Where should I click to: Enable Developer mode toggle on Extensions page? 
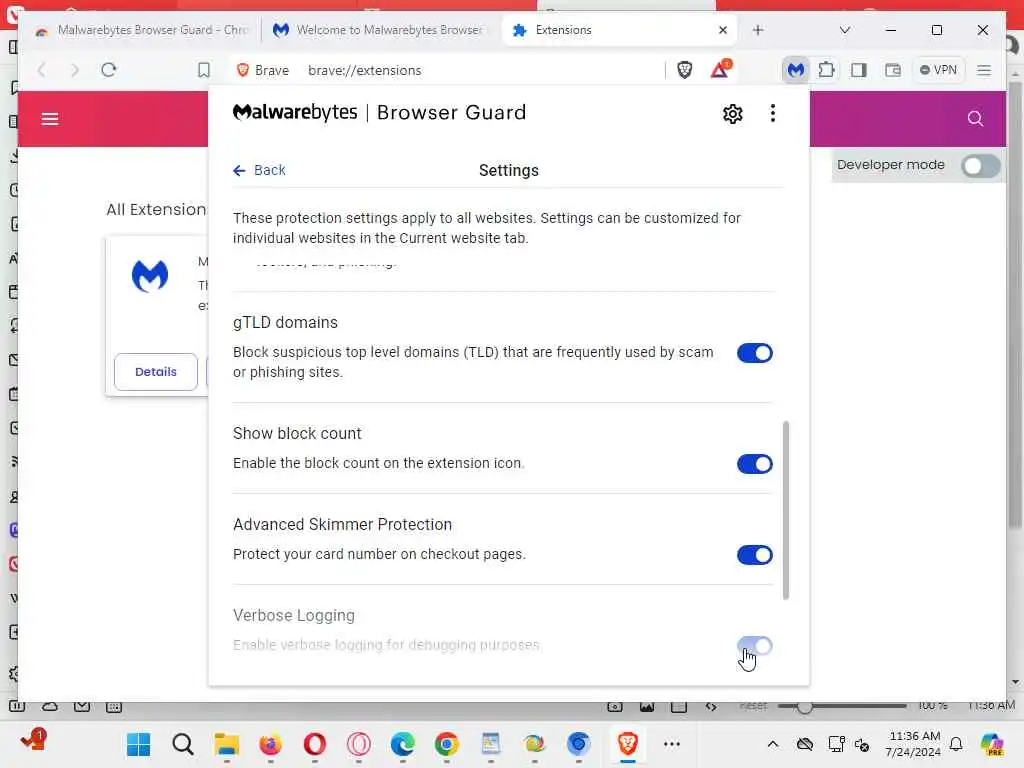click(980, 166)
